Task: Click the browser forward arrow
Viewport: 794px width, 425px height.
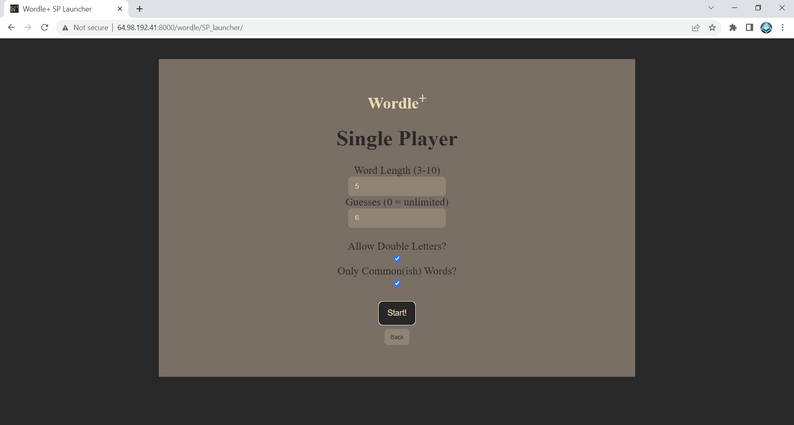Action: coord(28,27)
